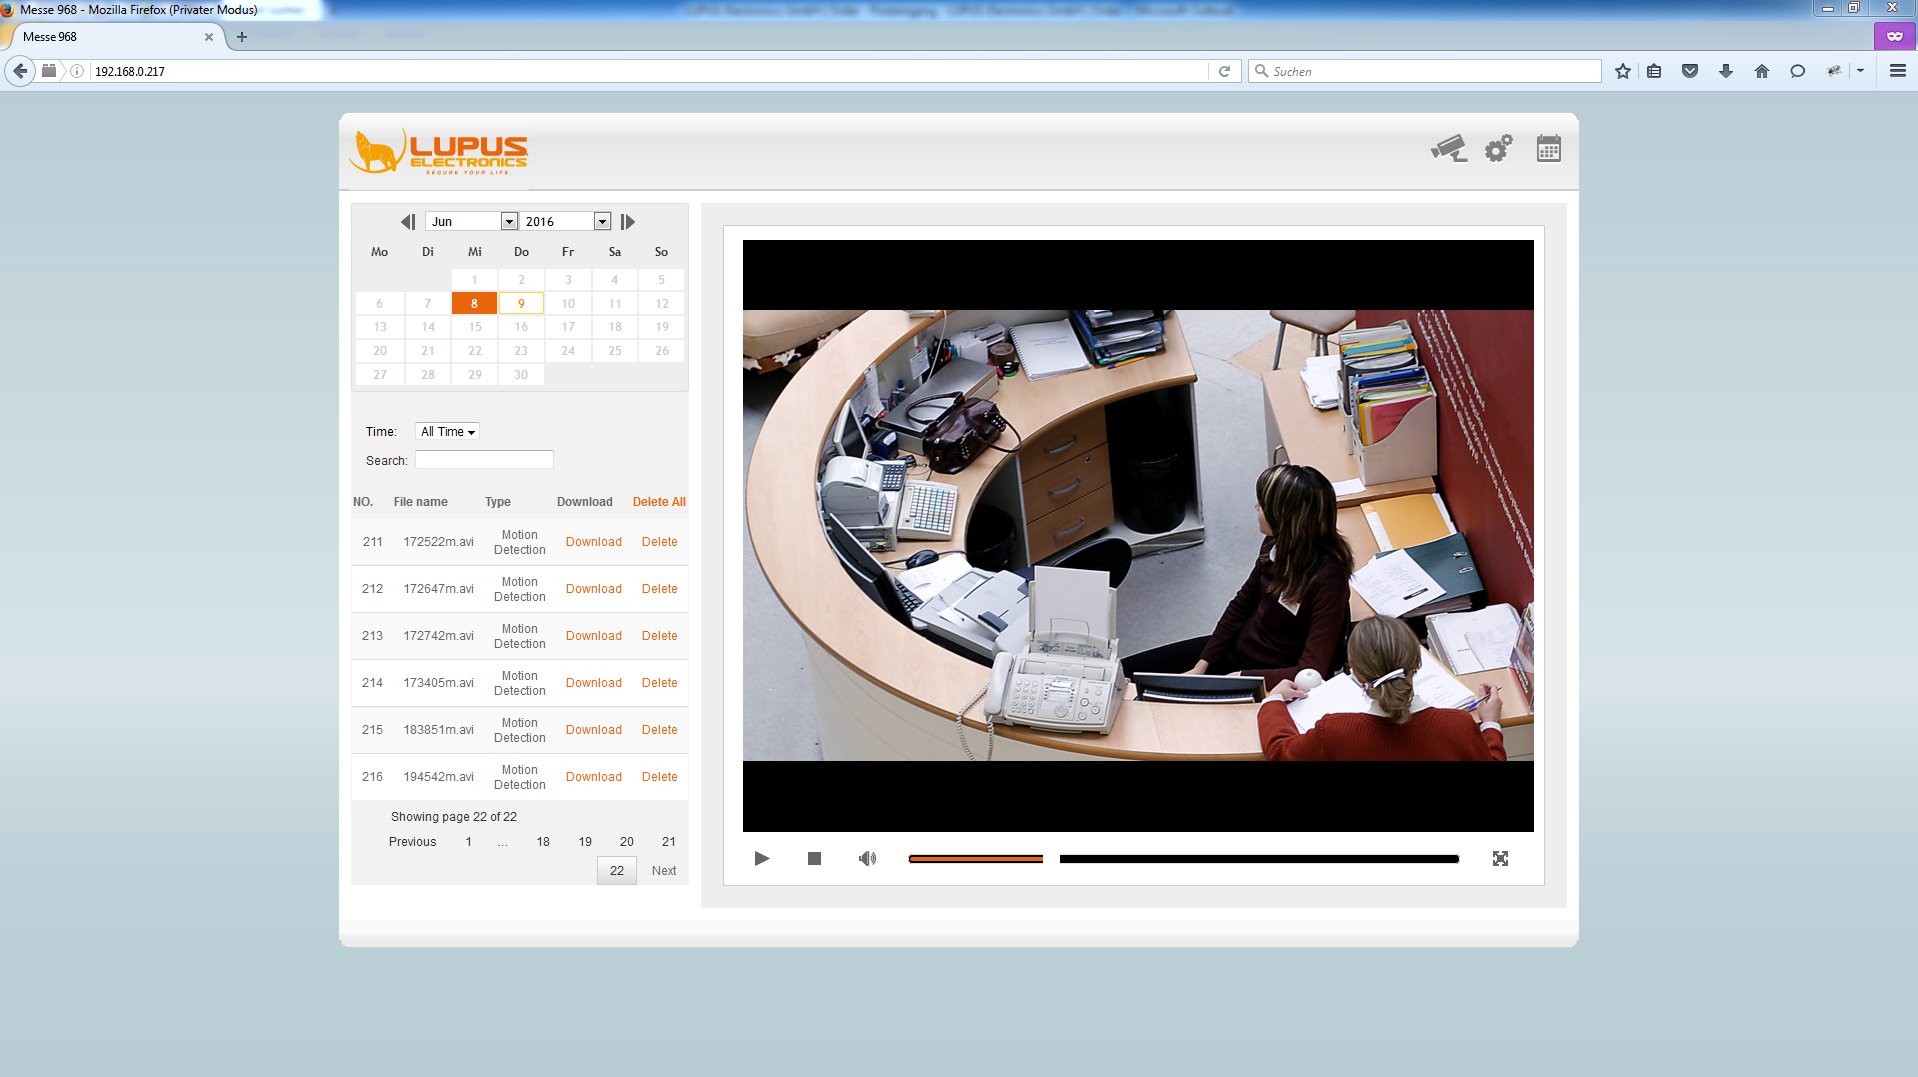Delete the recording 194542m.avi
1918x1077 pixels.
pos(659,777)
